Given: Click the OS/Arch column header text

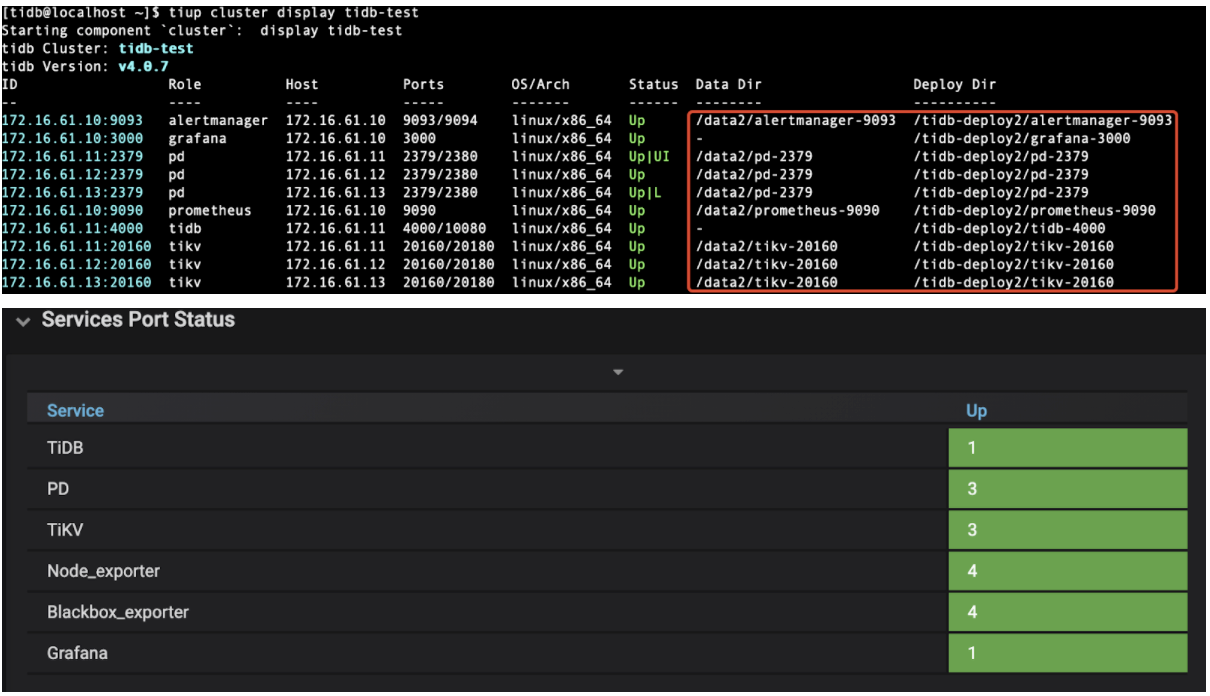Looking at the screenshot, I should tap(540, 84).
